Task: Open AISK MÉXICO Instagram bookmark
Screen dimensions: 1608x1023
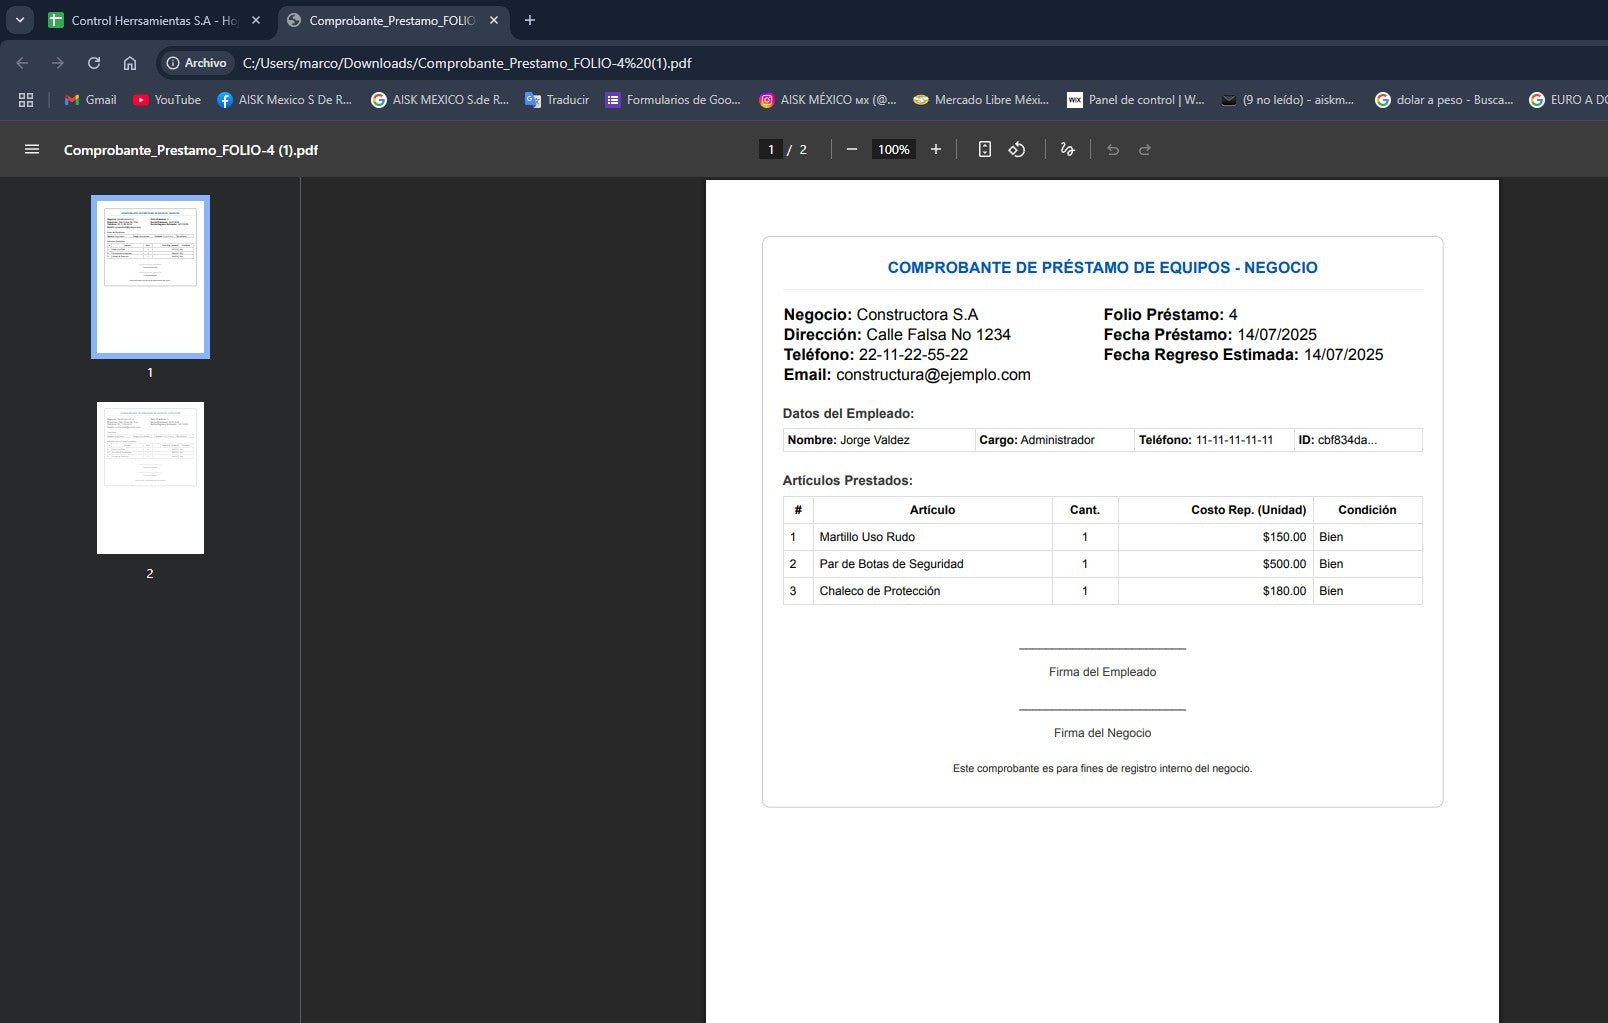Action: tap(828, 100)
